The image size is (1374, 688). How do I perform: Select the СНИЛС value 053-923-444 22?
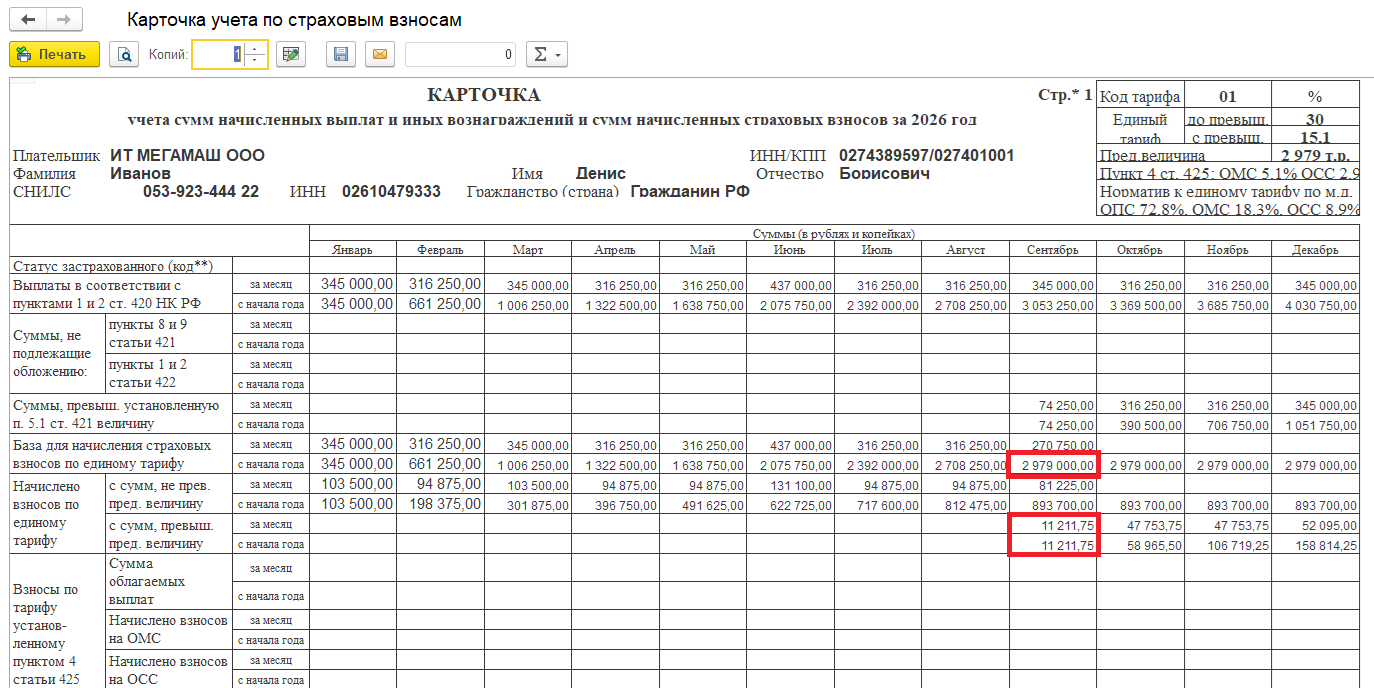pos(200,192)
